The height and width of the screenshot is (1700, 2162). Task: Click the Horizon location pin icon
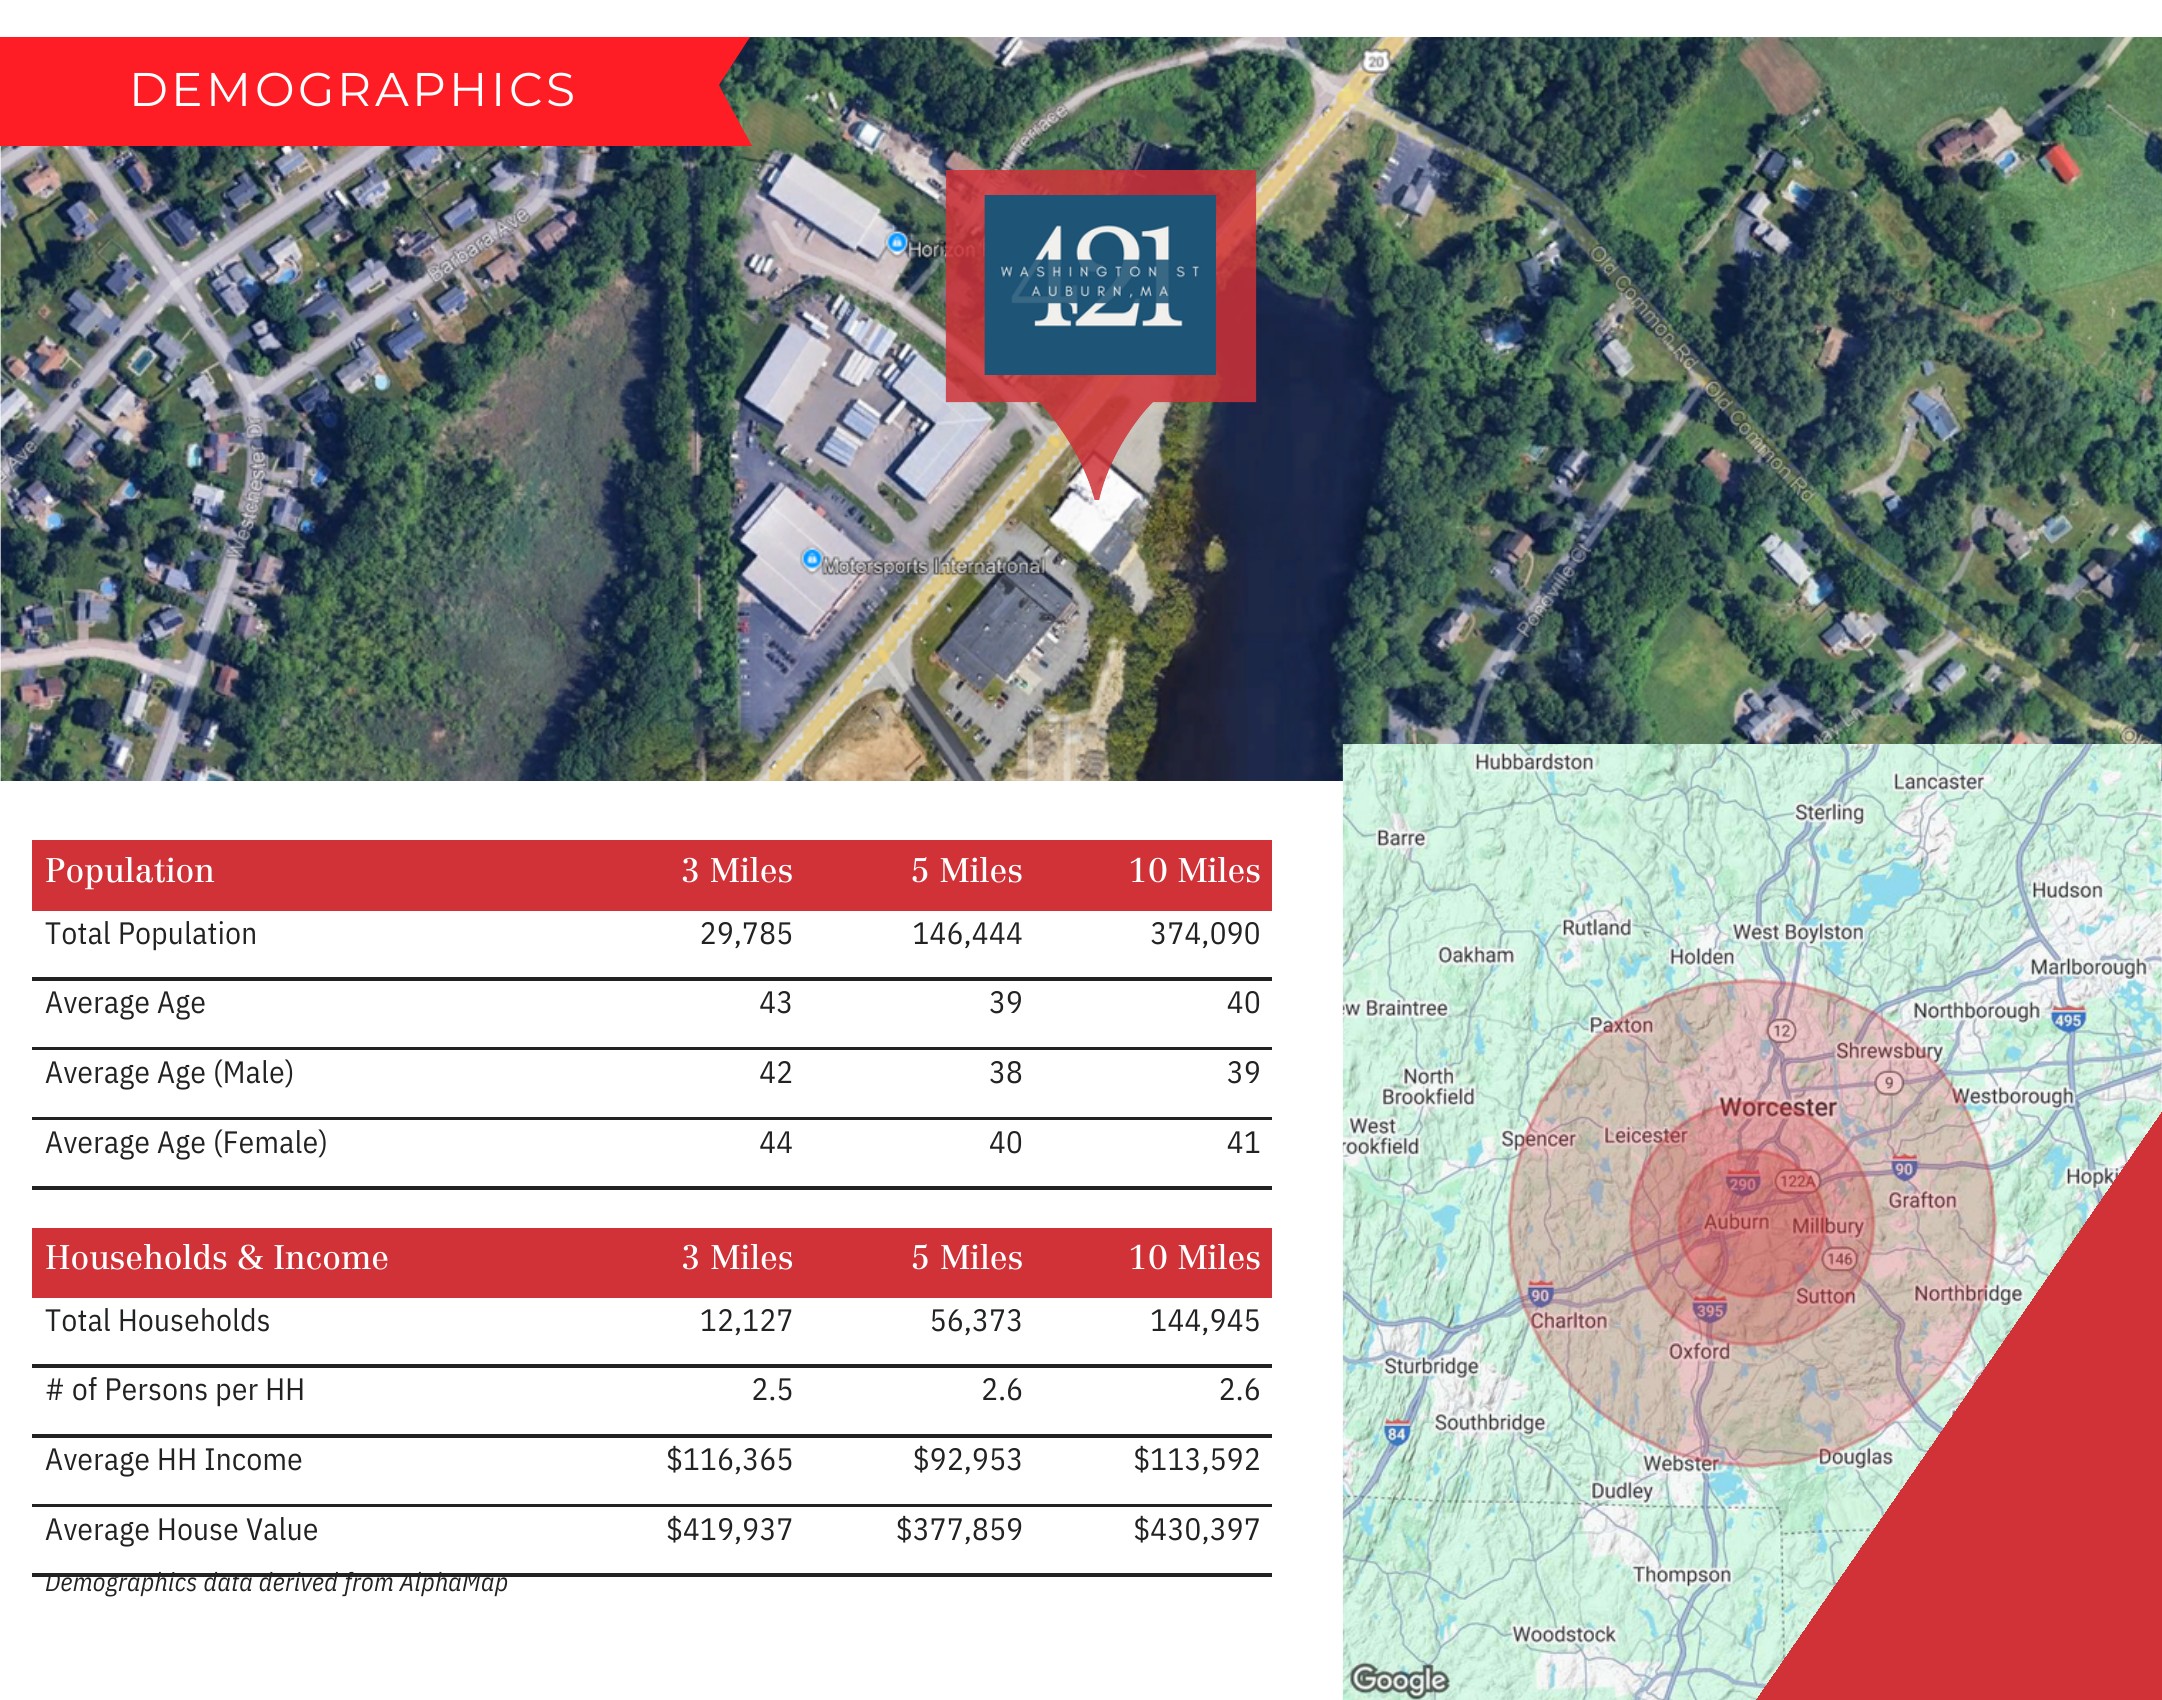coord(897,243)
